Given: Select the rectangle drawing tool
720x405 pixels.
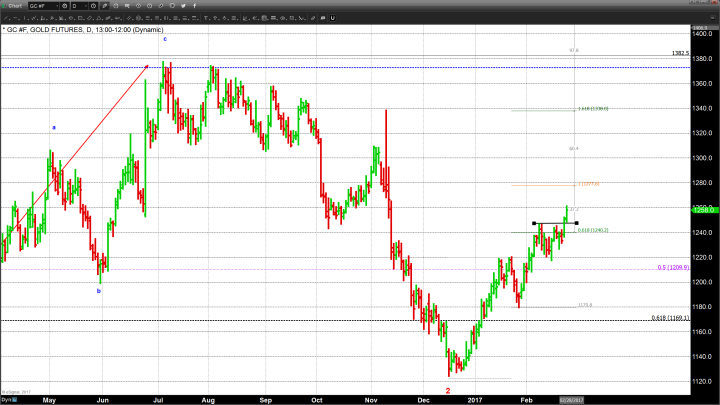Looking at the screenshot, I should coord(80,18).
